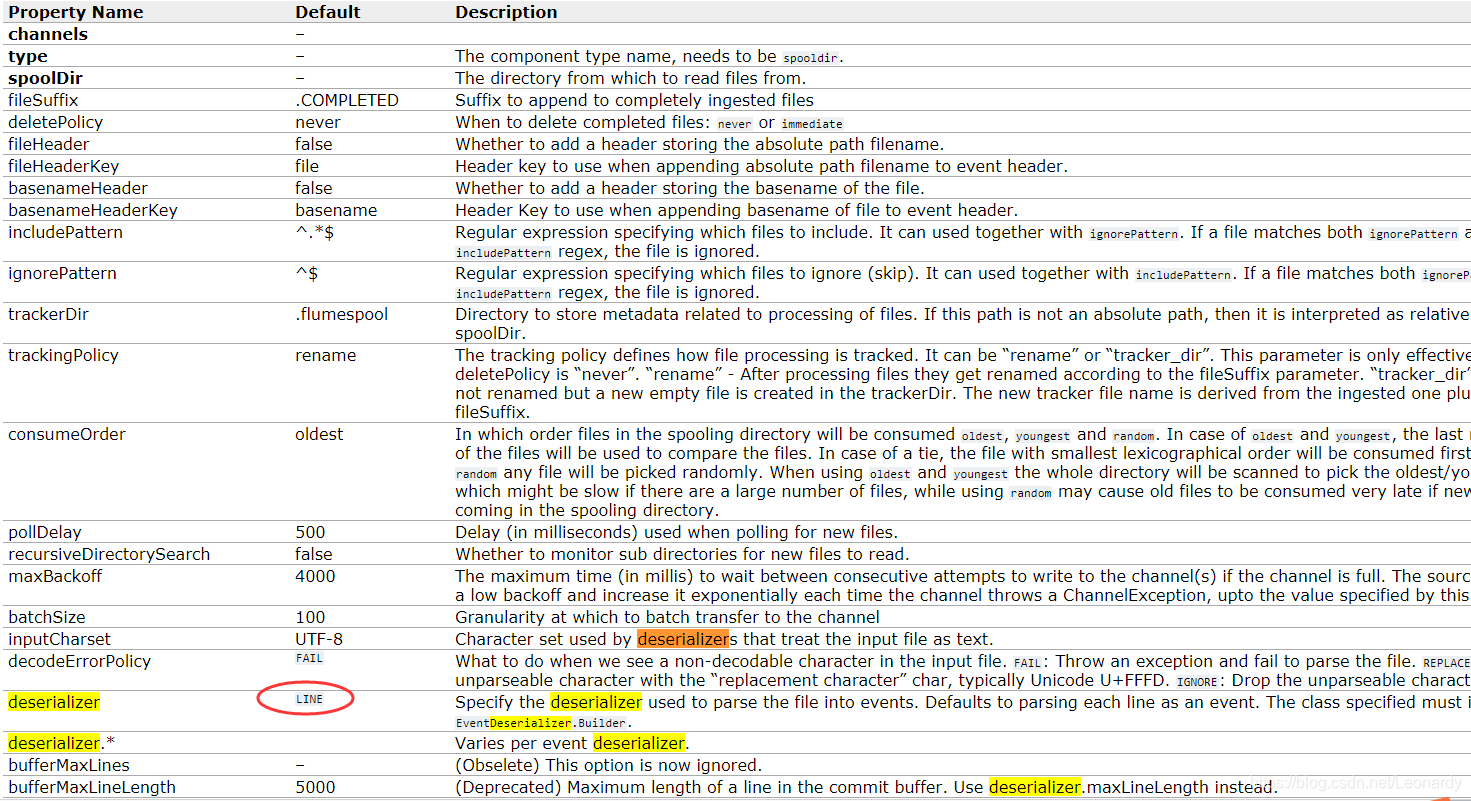1471x801 pixels.
Task: Click the '^$' default value
Action: (306, 273)
